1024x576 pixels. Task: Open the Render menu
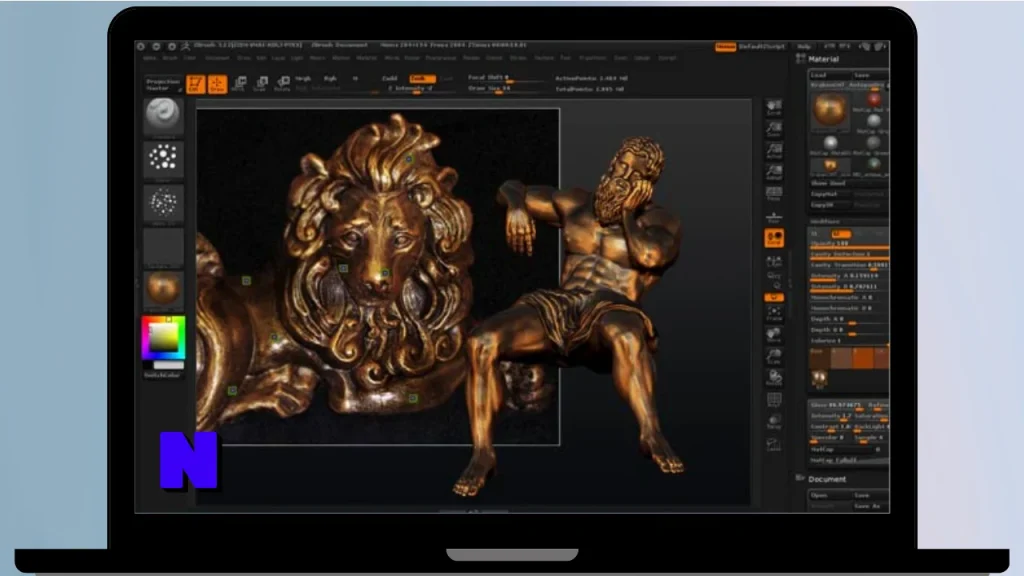tap(471, 58)
